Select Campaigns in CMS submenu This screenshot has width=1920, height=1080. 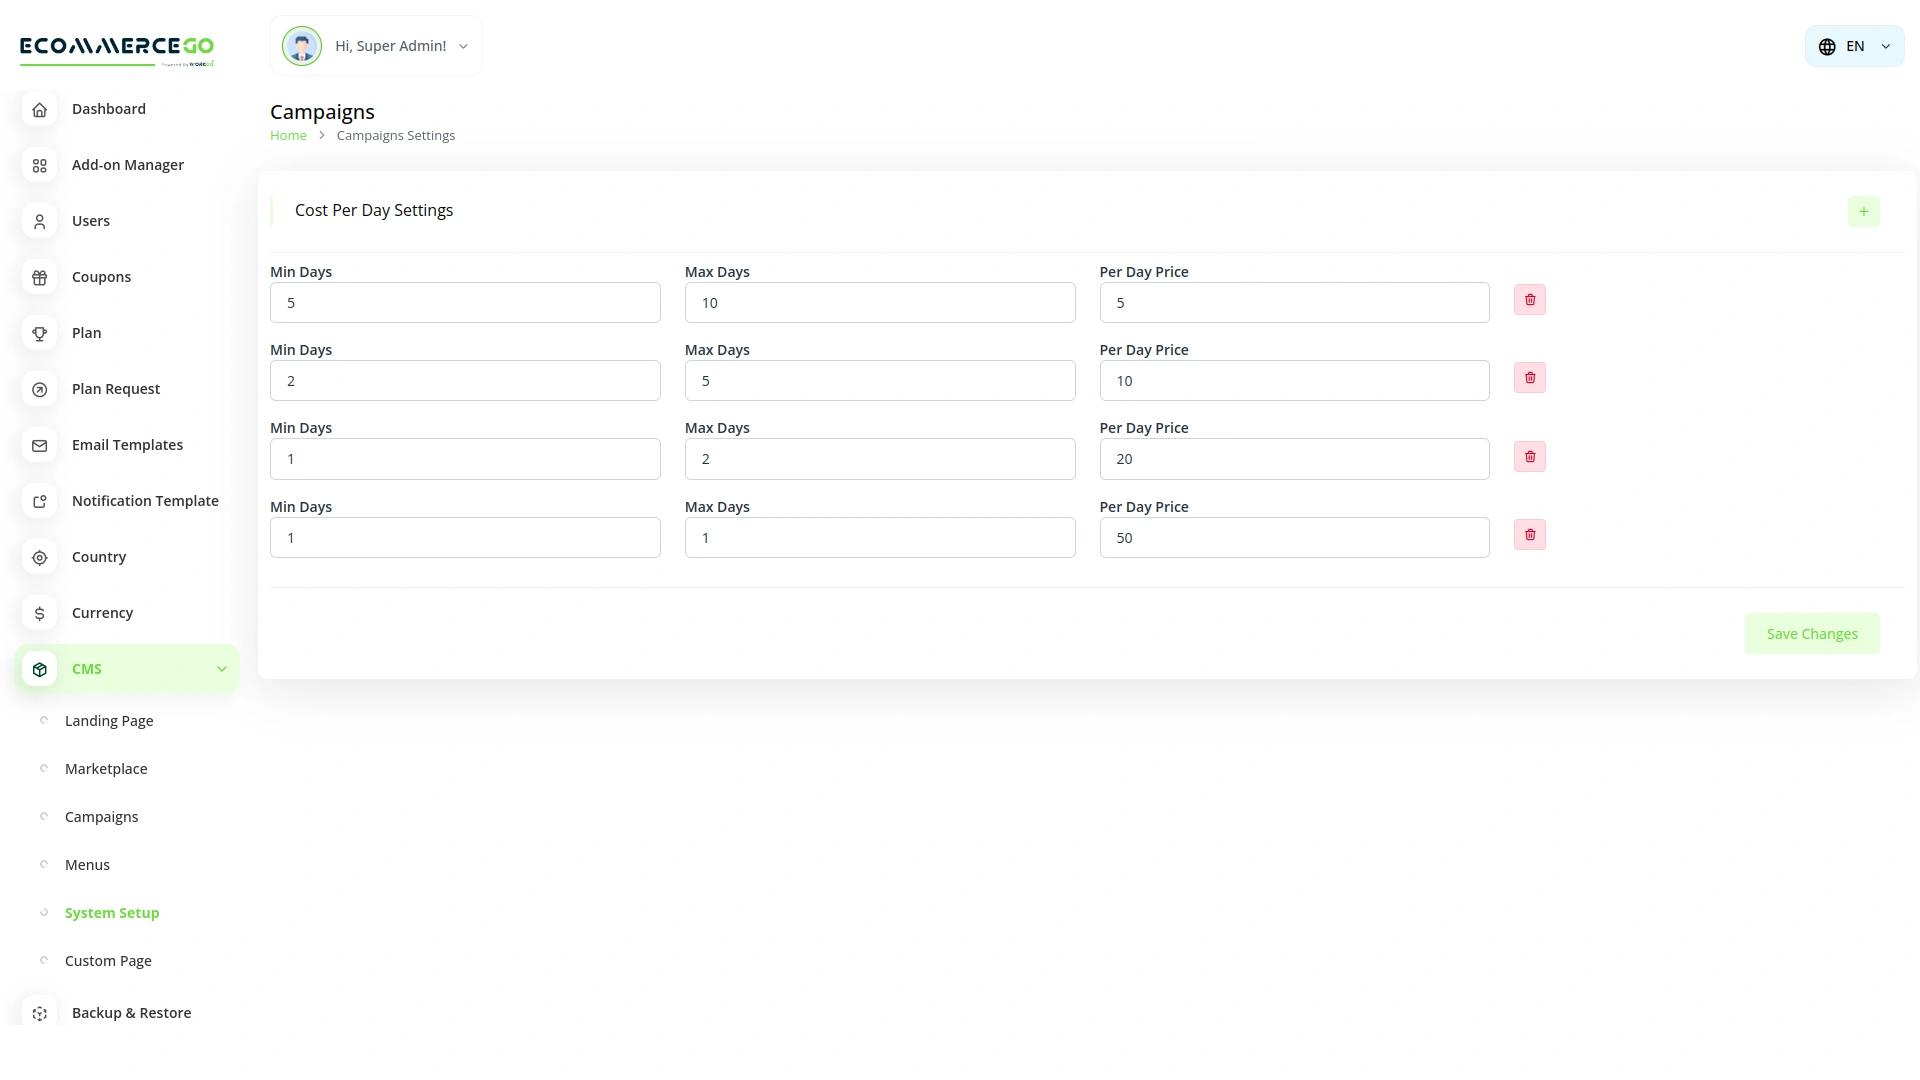pos(101,817)
